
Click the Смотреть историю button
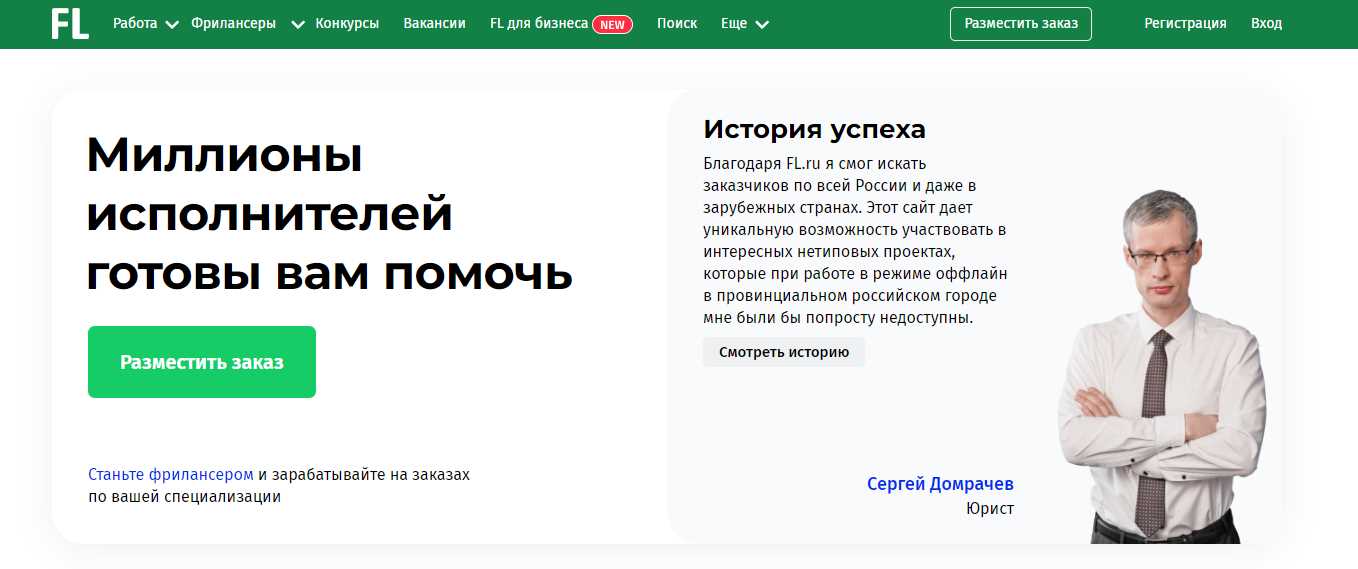(784, 352)
